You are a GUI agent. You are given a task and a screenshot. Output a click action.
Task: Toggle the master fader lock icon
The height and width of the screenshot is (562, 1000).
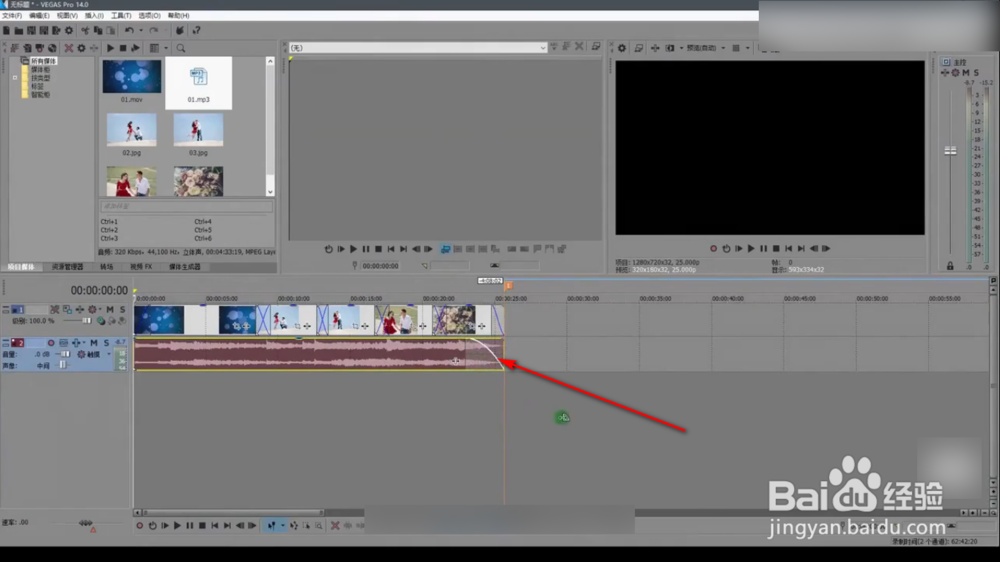point(950,266)
